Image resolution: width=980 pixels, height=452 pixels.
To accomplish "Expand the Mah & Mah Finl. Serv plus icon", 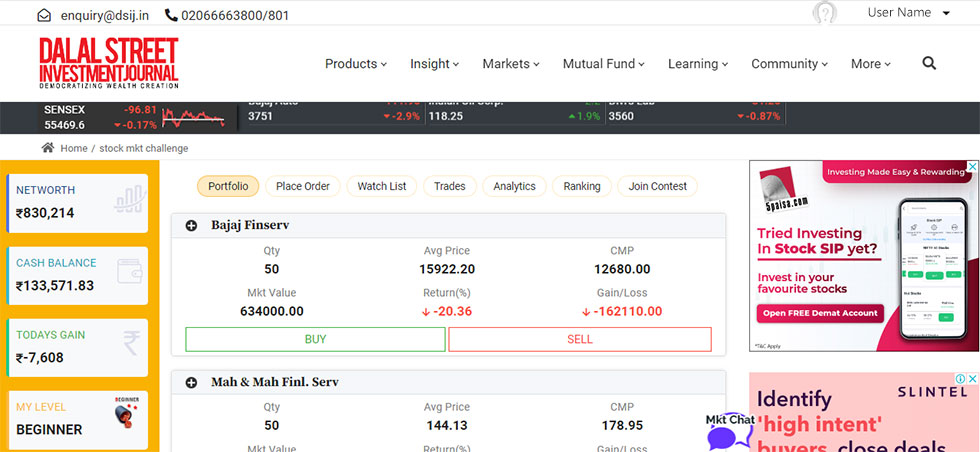I will (191, 383).
